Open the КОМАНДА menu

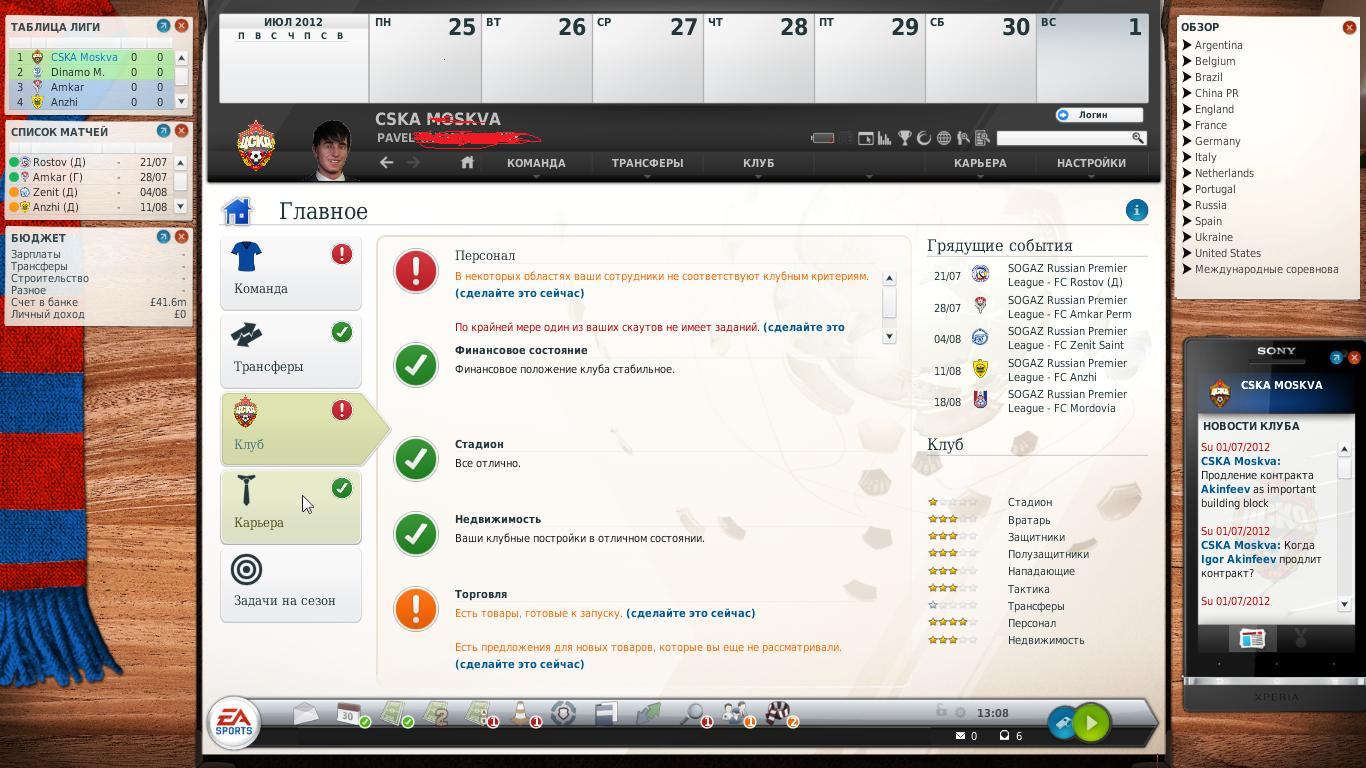[x=536, y=163]
